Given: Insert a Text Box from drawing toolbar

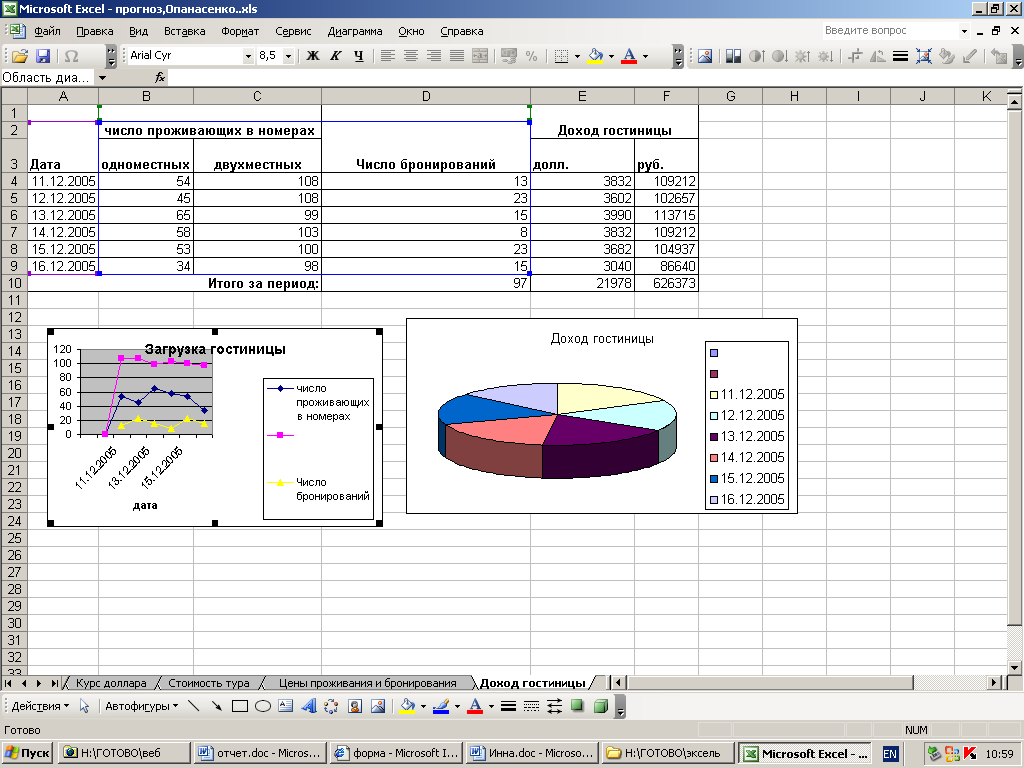Looking at the screenshot, I should (x=285, y=706).
